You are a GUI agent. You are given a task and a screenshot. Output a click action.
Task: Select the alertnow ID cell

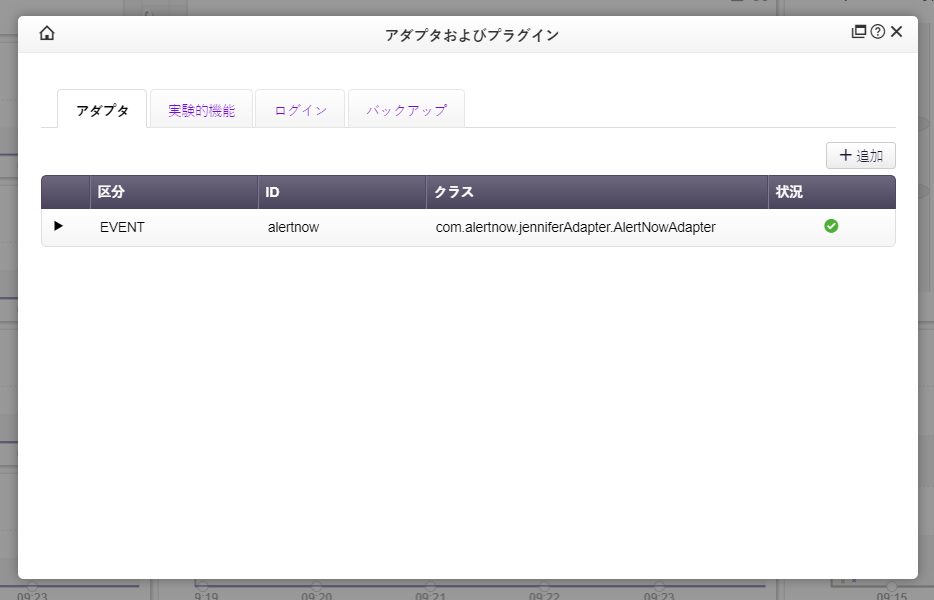[293, 227]
